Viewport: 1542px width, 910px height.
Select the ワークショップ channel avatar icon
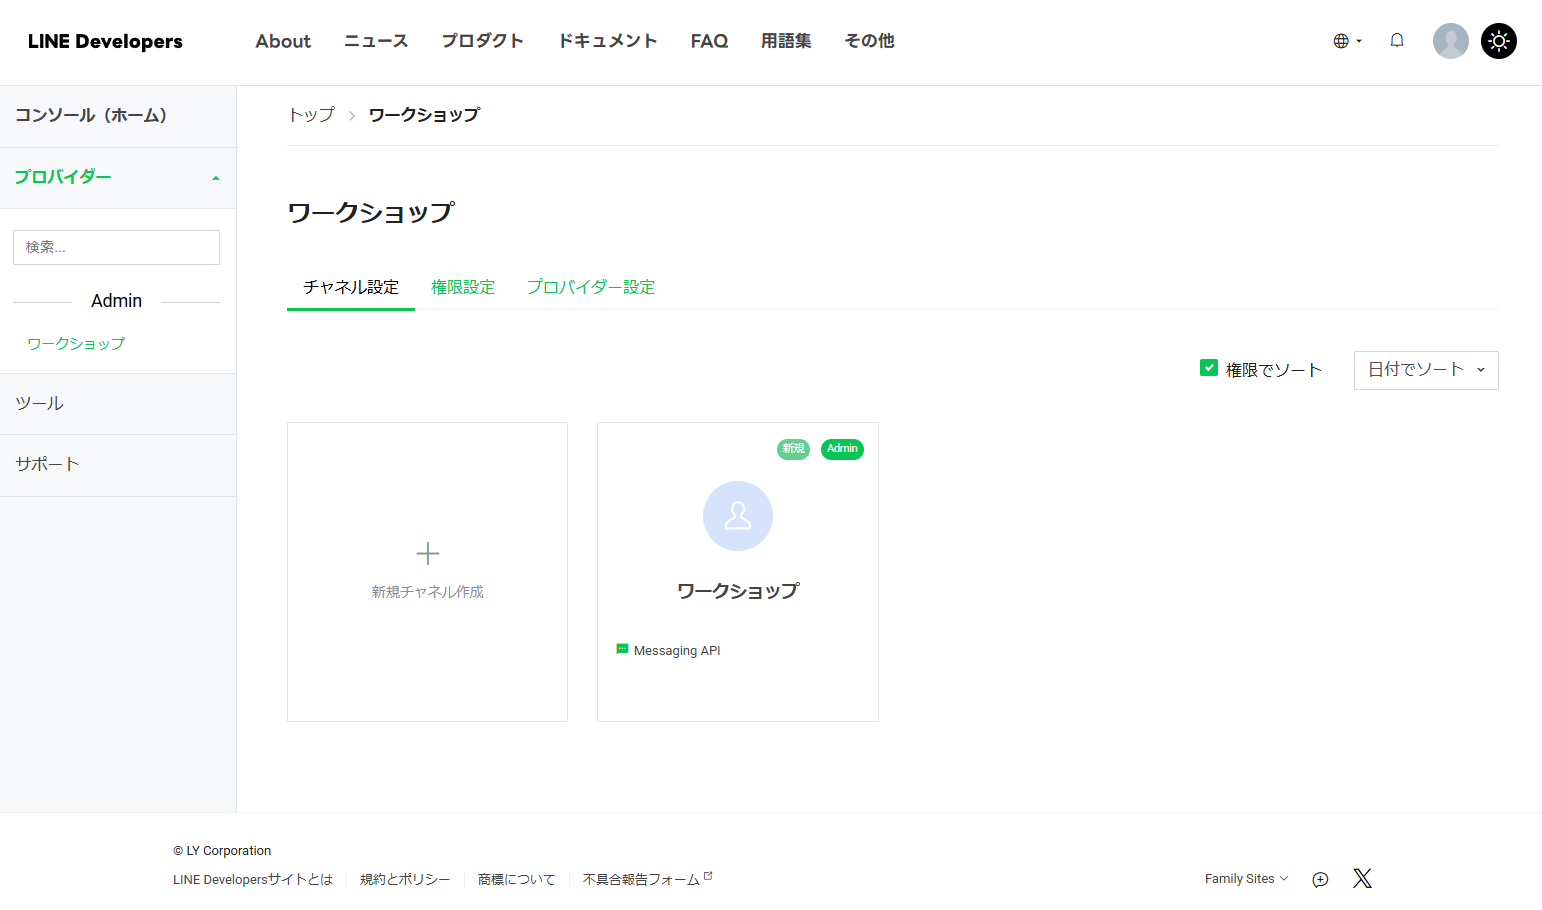737,516
